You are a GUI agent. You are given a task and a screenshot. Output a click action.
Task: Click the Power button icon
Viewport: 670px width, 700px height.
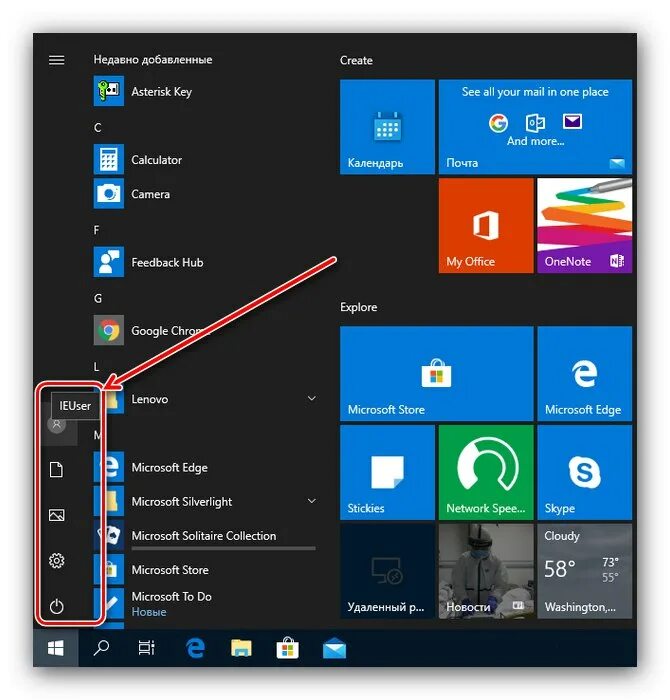[57, 606]
